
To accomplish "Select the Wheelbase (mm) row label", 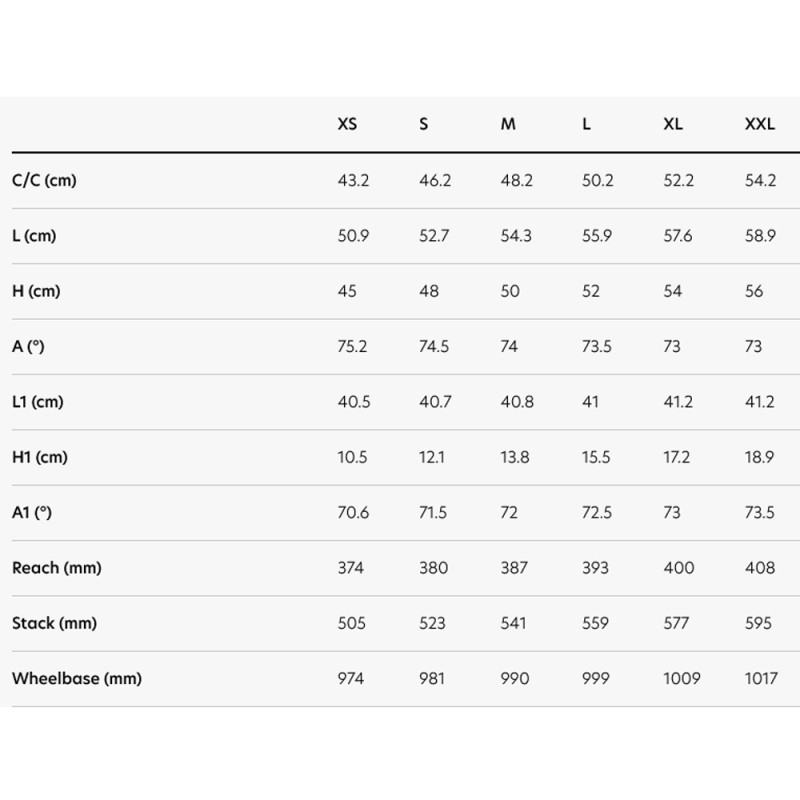I will pyautogui.click(x=77, y=679).
